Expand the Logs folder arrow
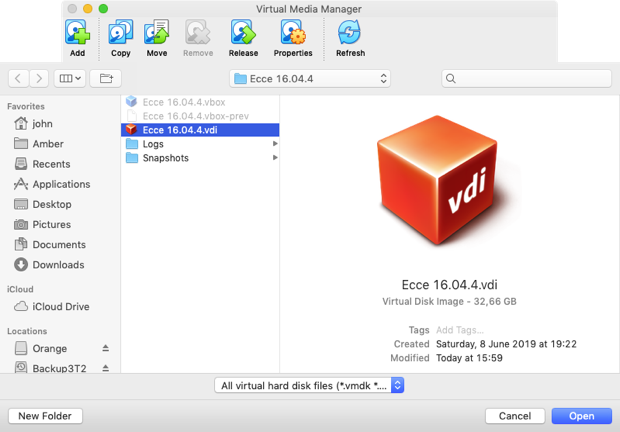 (275, 143)
